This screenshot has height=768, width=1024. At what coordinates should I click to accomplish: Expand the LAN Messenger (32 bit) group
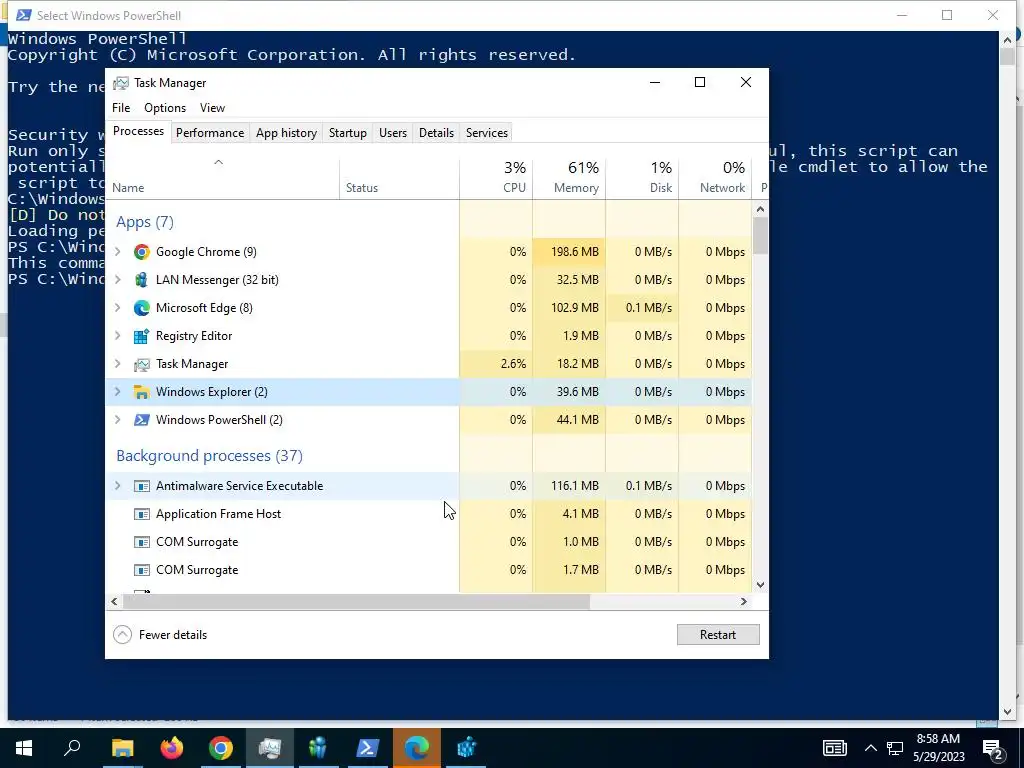(x=118, y=280)
